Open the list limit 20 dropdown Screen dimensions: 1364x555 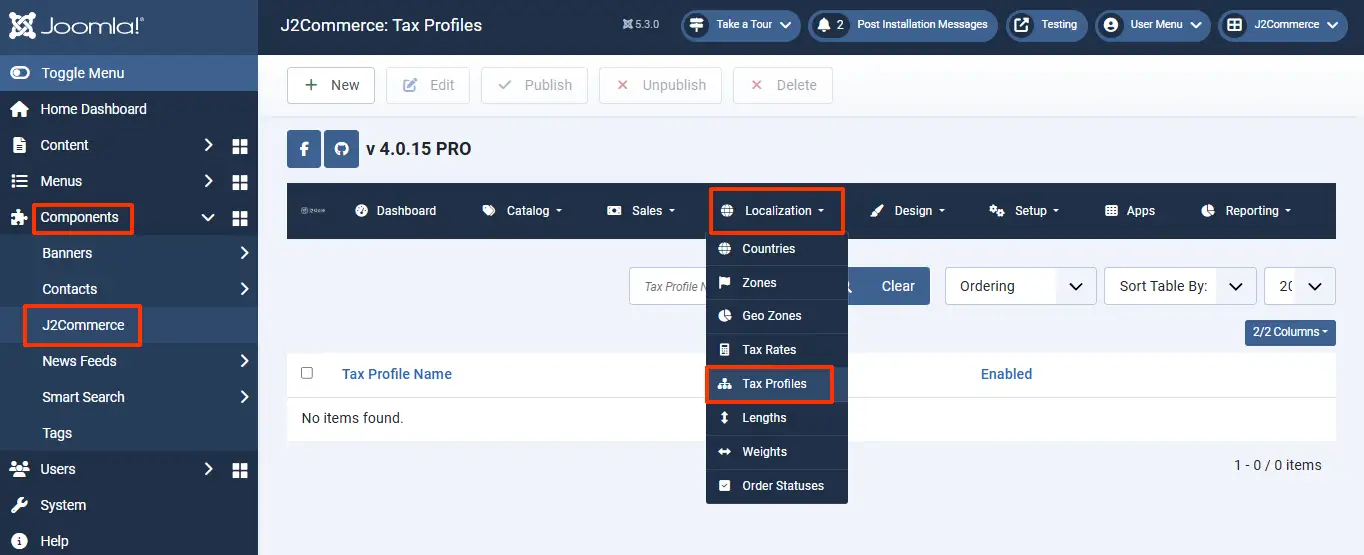[x=1300, y=286]
